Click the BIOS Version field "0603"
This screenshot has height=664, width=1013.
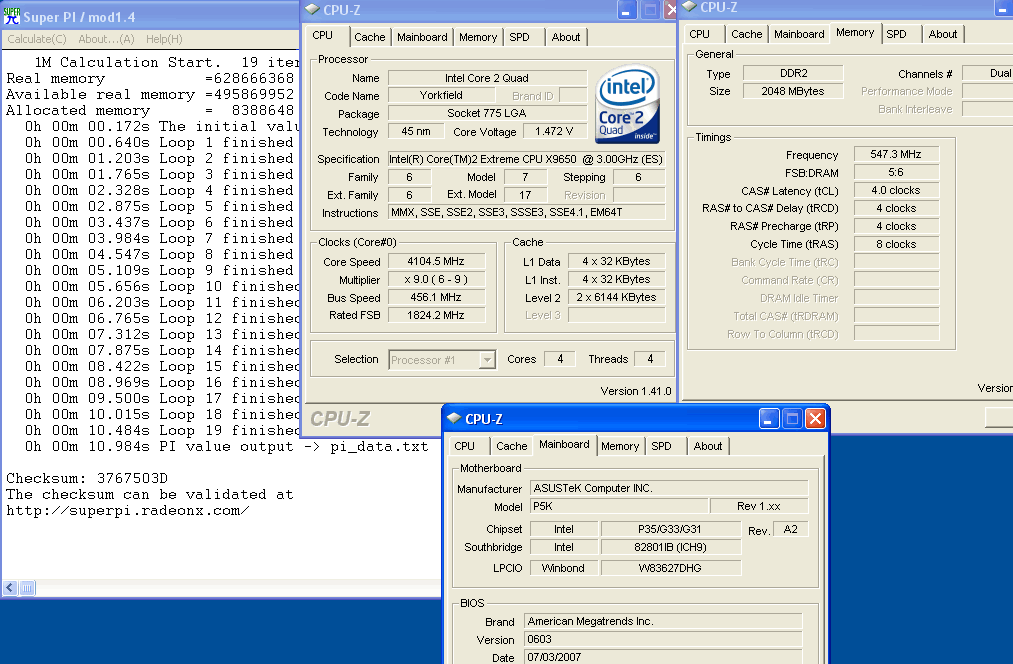click(663, 639)
